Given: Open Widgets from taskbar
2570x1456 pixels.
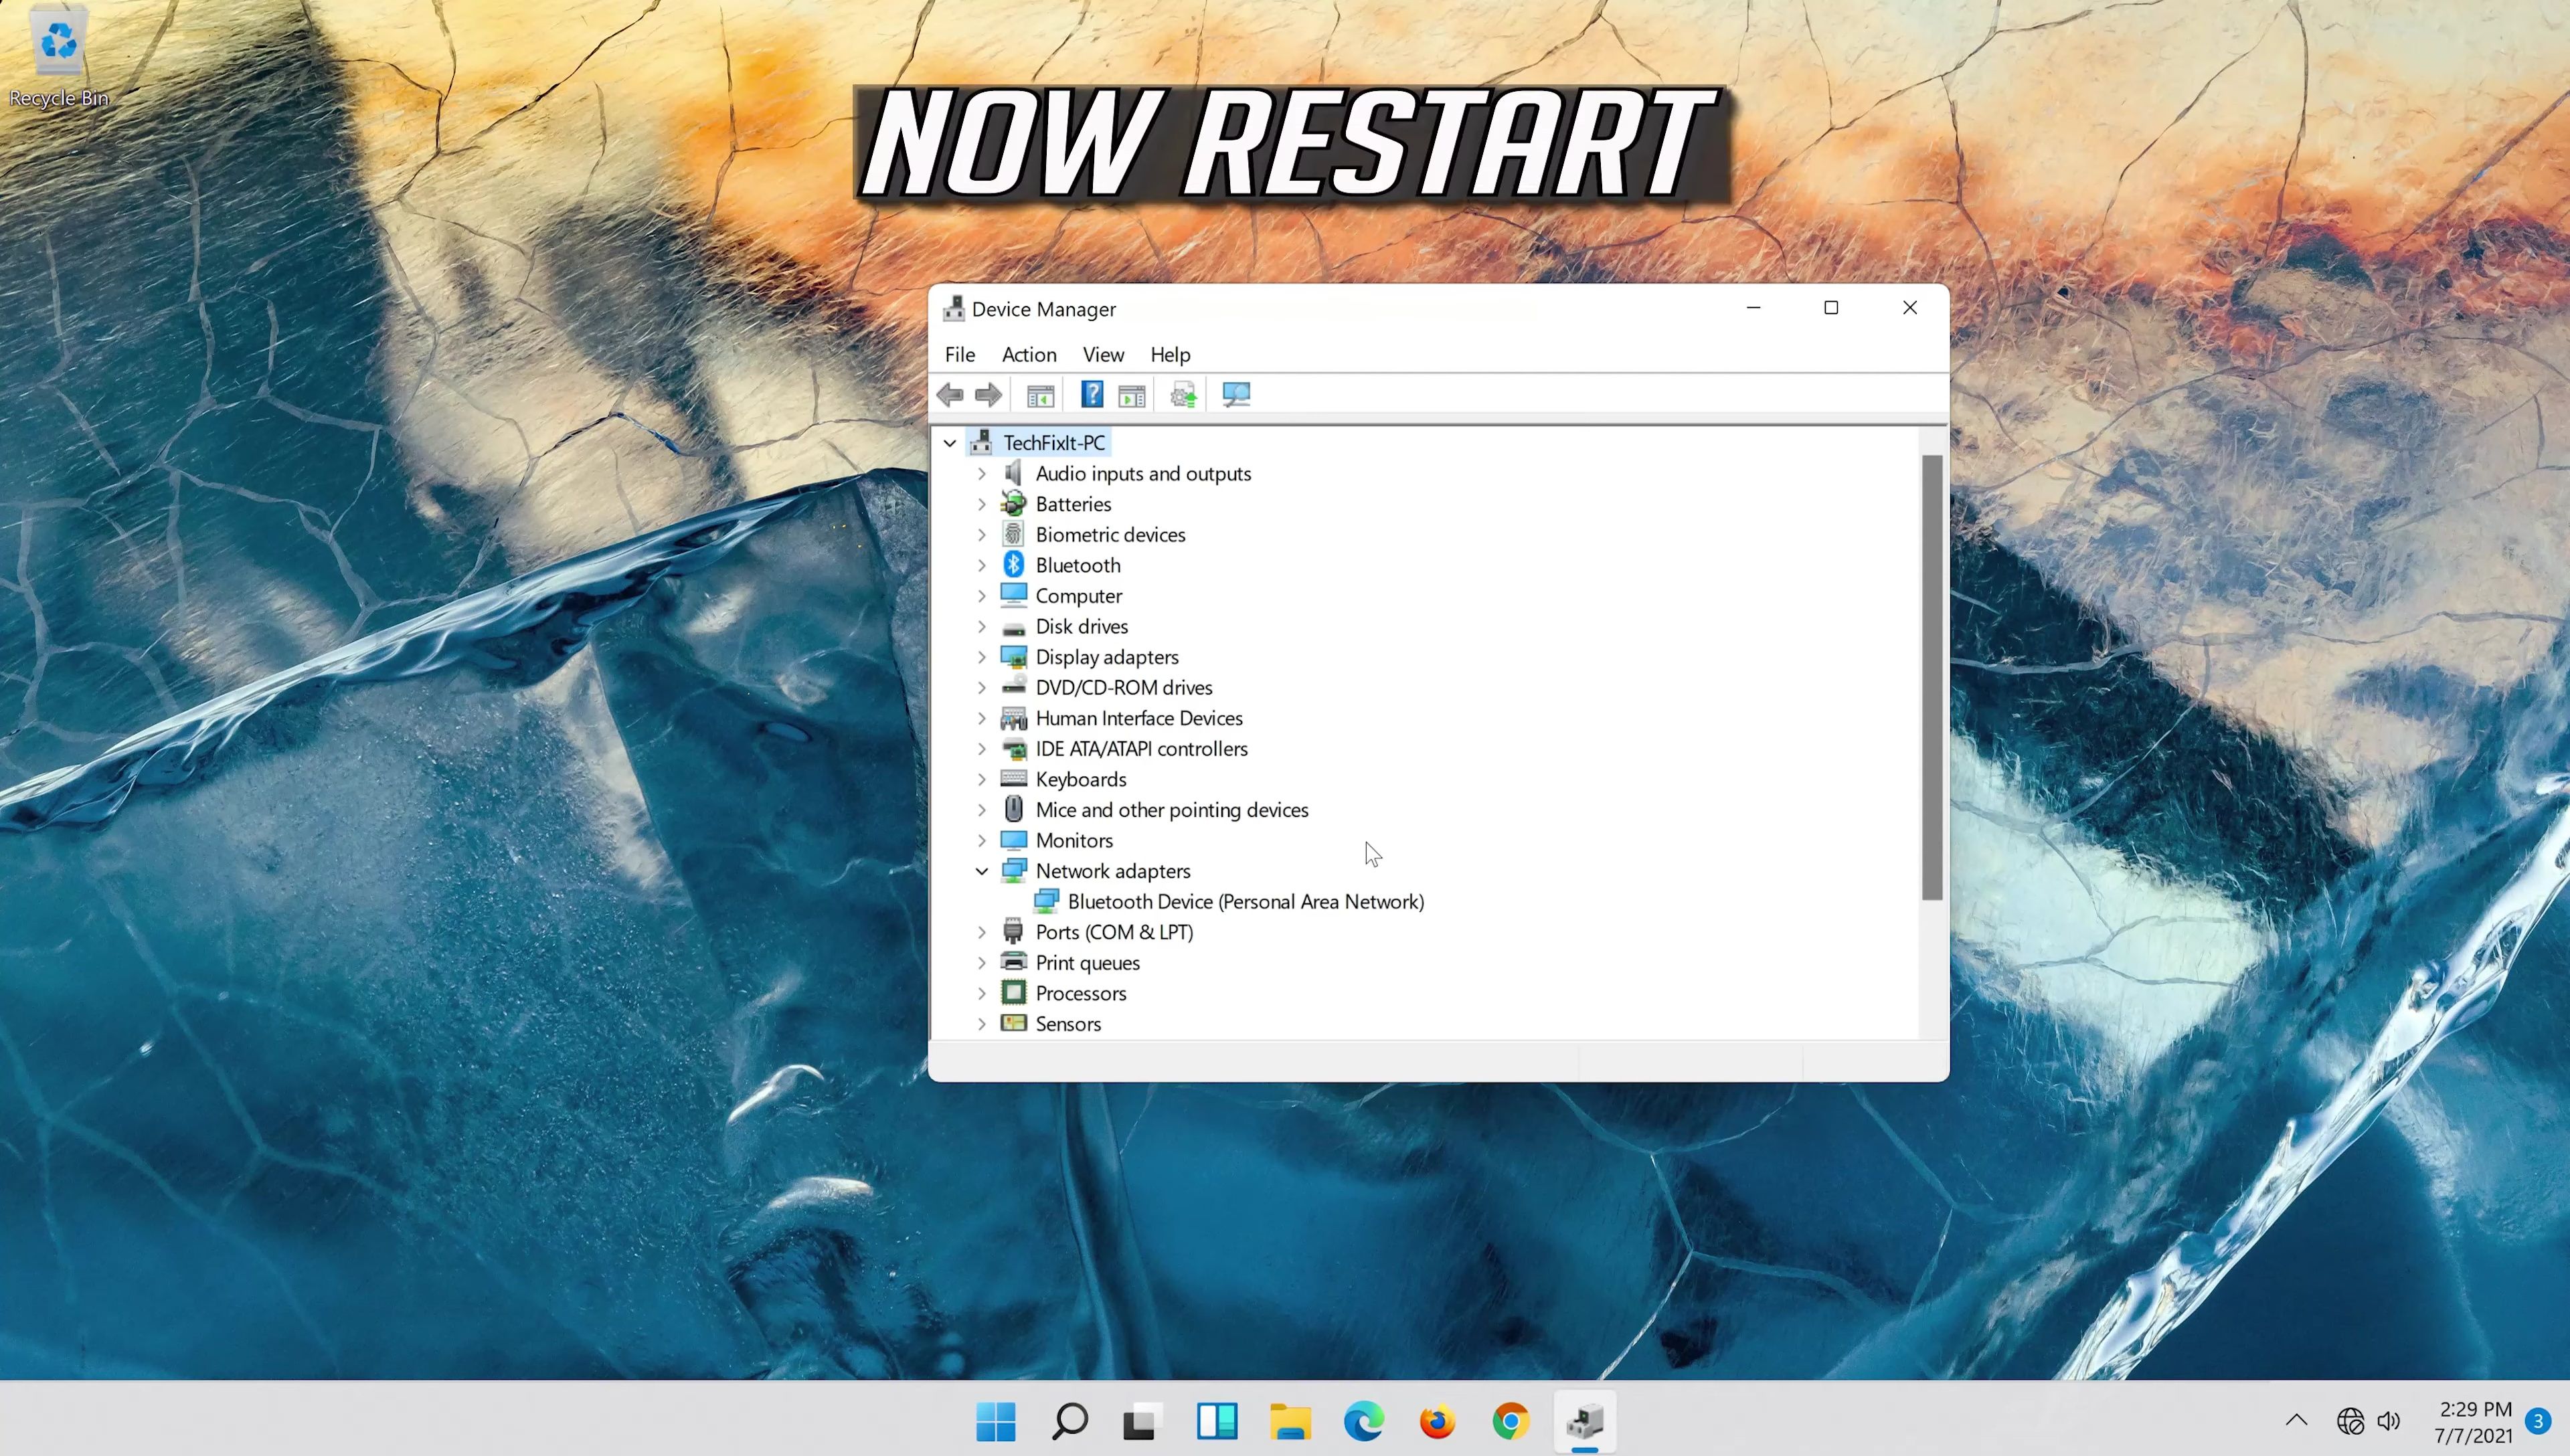Looking at the screenshot, I should [1216, 1421].
